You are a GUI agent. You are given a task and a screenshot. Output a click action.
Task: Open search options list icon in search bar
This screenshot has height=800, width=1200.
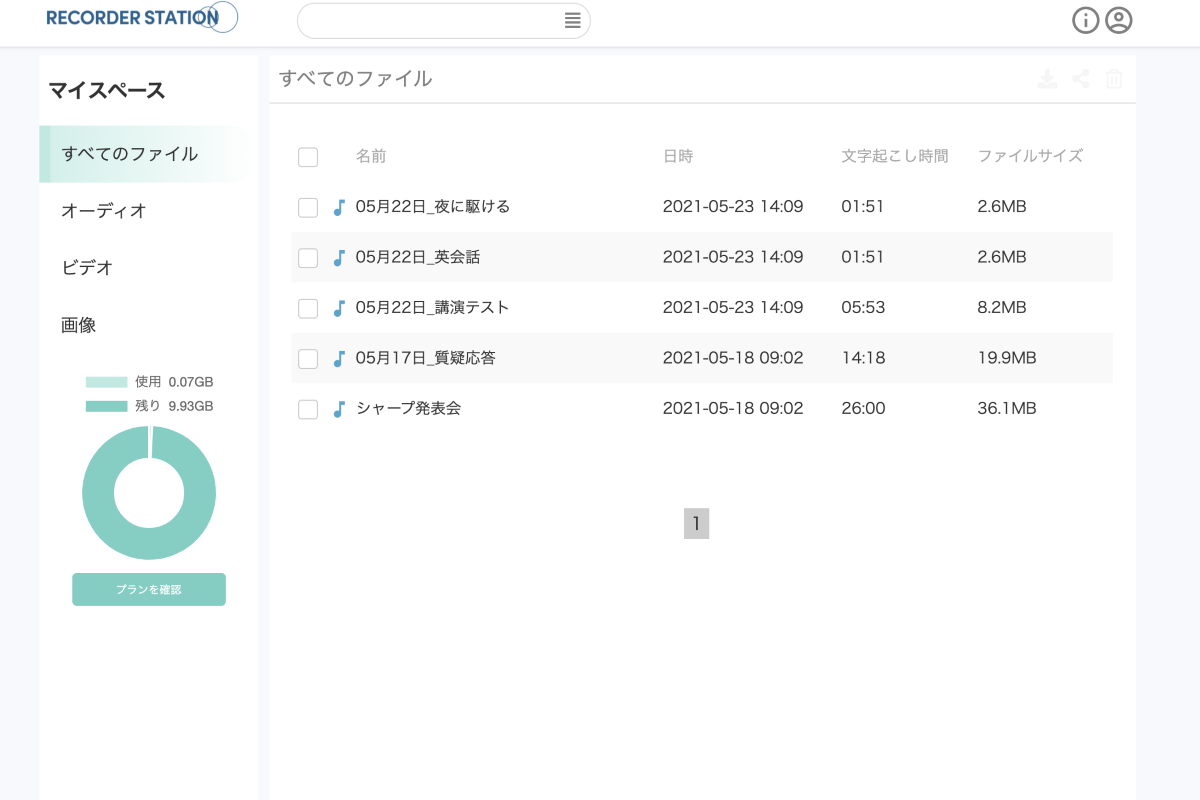(572, 20)
